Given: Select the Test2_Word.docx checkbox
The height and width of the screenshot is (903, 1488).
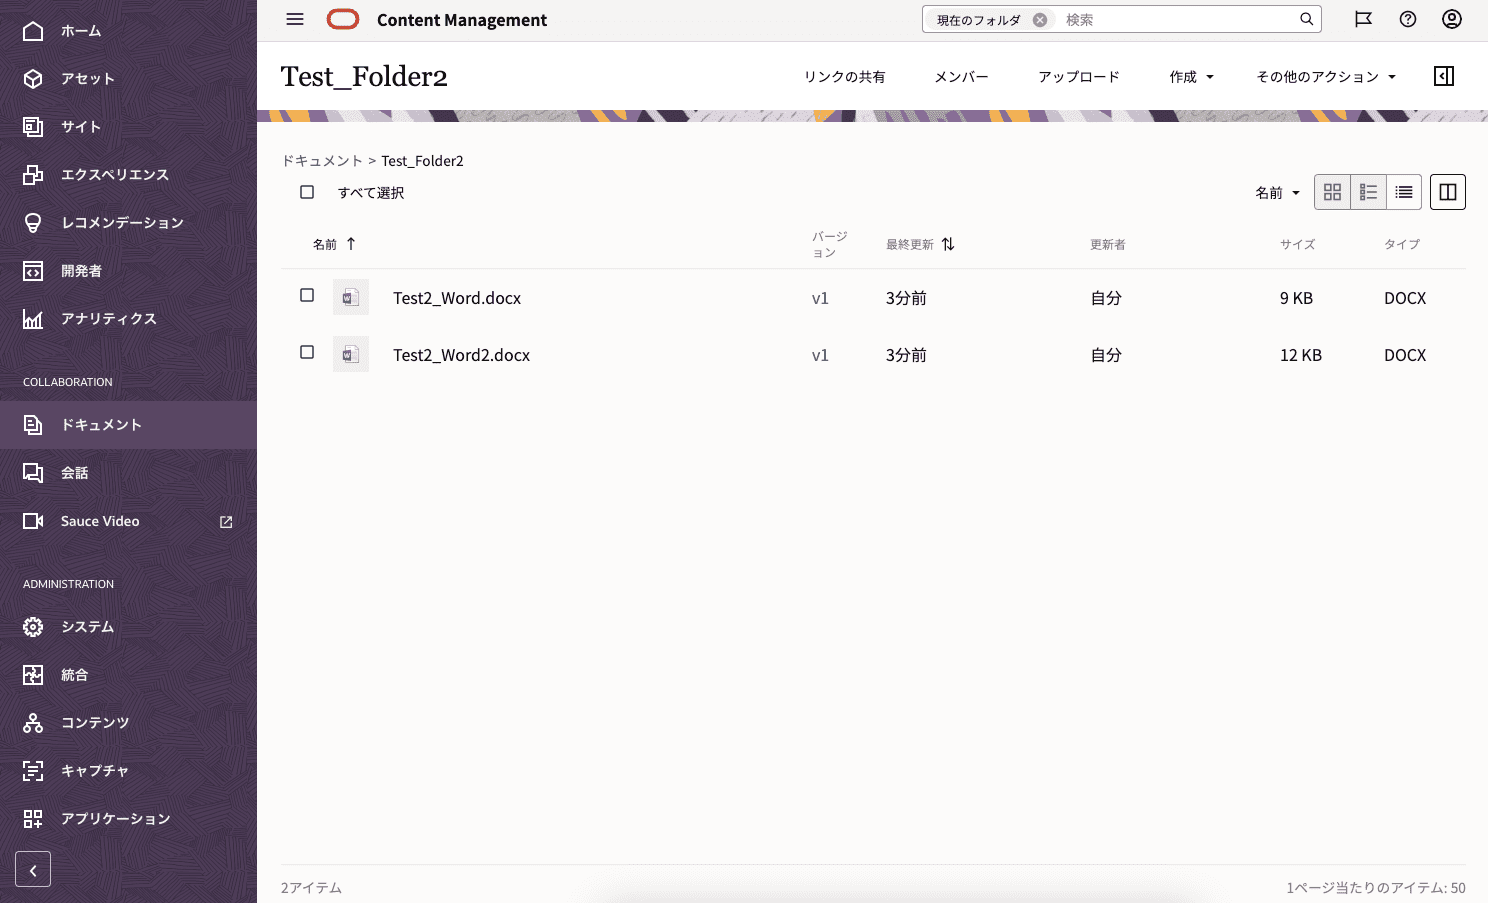Looking at the screenshot, I should point(307,295).
